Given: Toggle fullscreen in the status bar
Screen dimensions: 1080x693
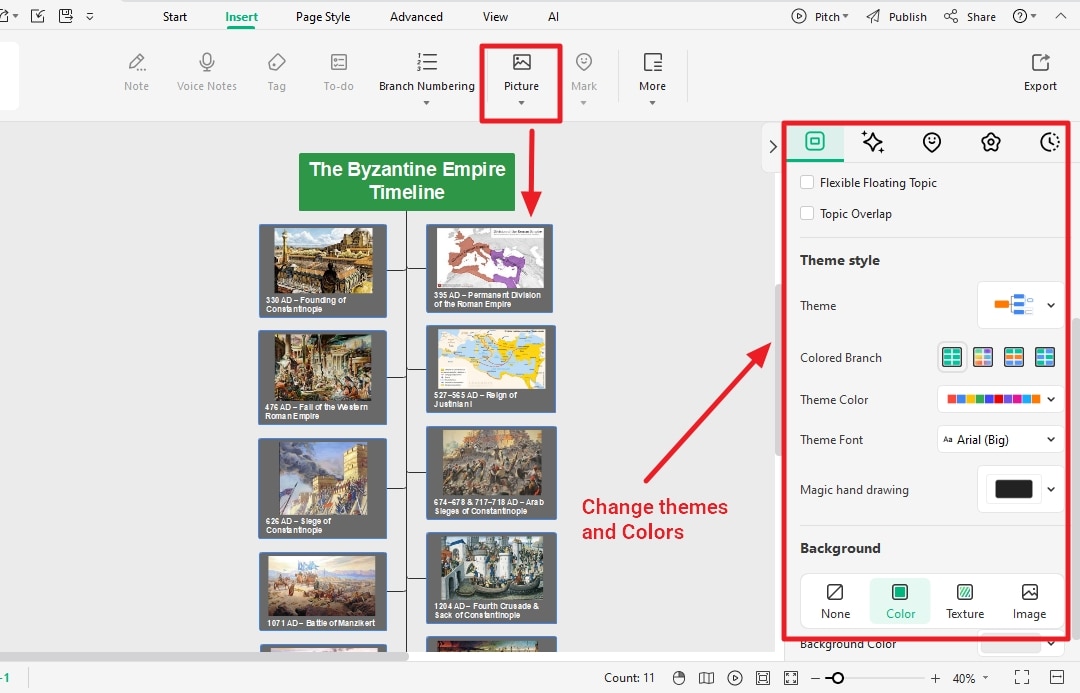Looking at the screenshot, I should click(1022, 678).
